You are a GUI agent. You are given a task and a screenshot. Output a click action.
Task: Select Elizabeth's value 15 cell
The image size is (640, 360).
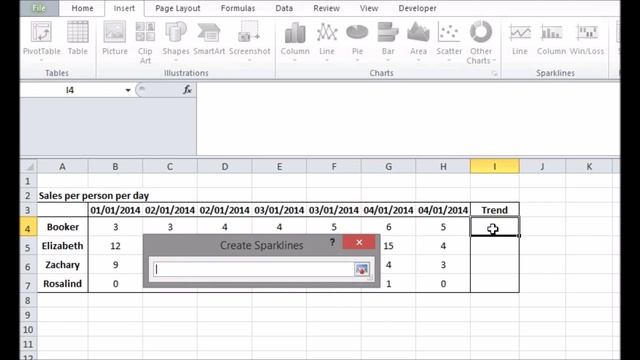point(389,246)
